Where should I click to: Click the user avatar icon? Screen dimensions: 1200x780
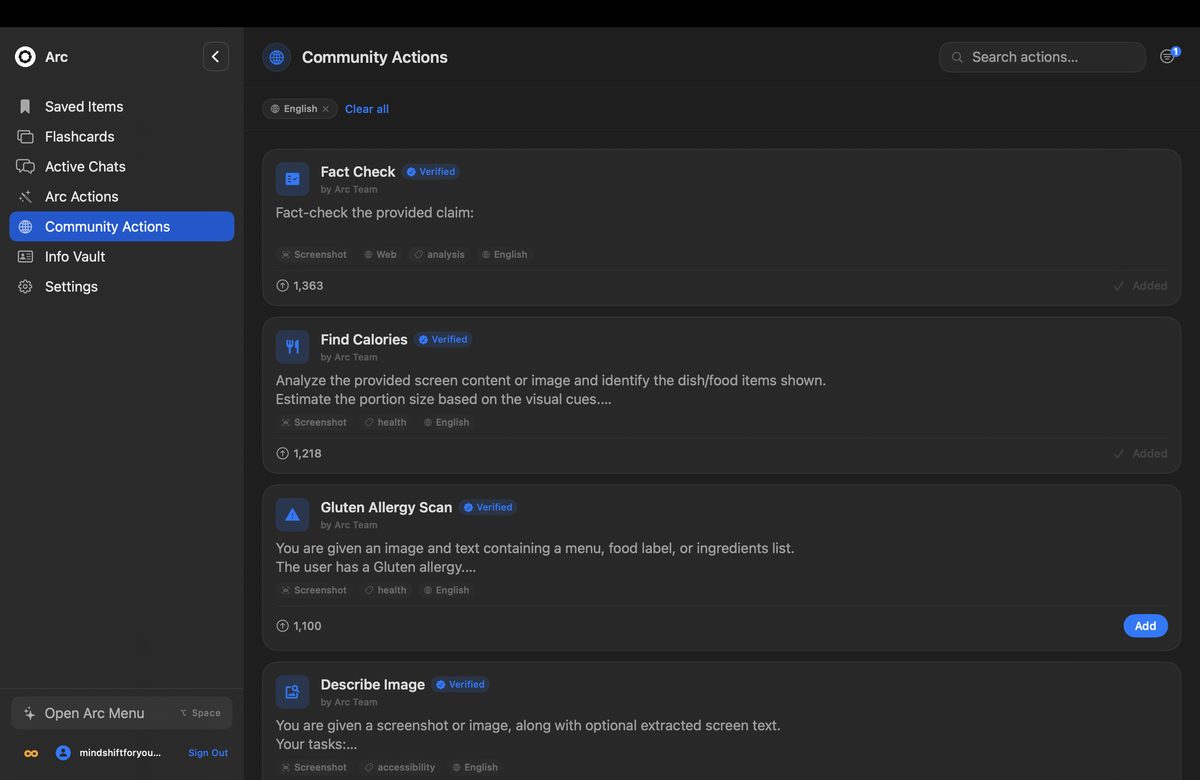(63, 753)
